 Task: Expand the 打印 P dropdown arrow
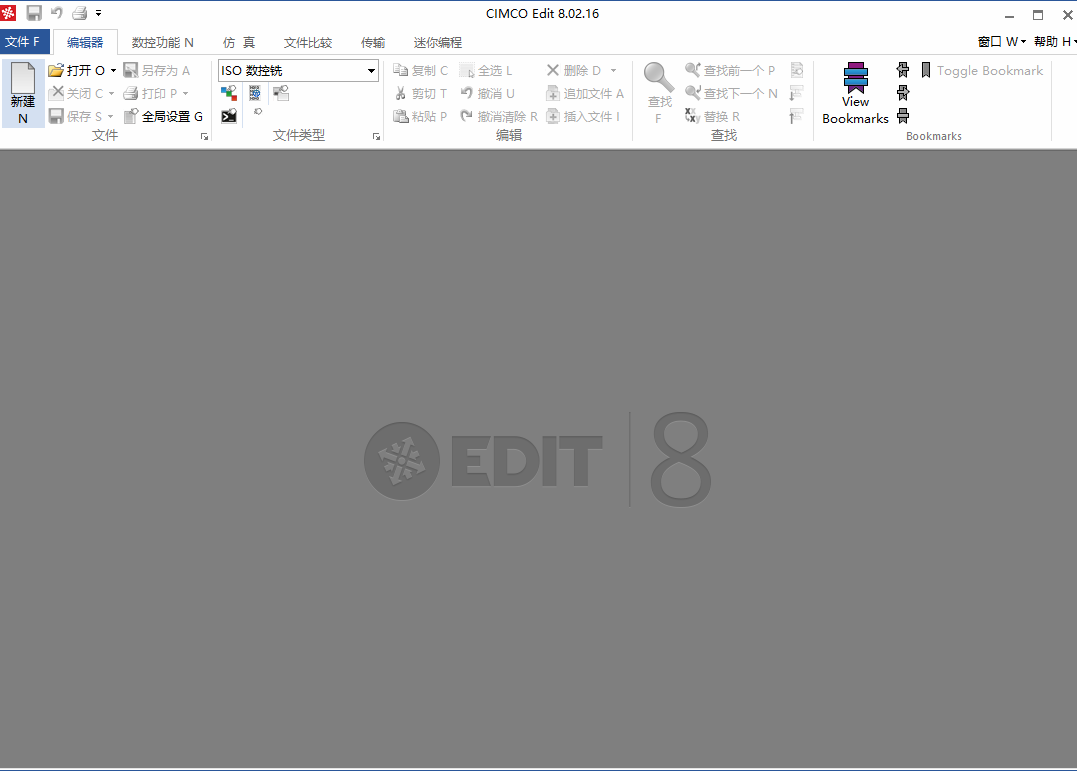coord(185,93)
